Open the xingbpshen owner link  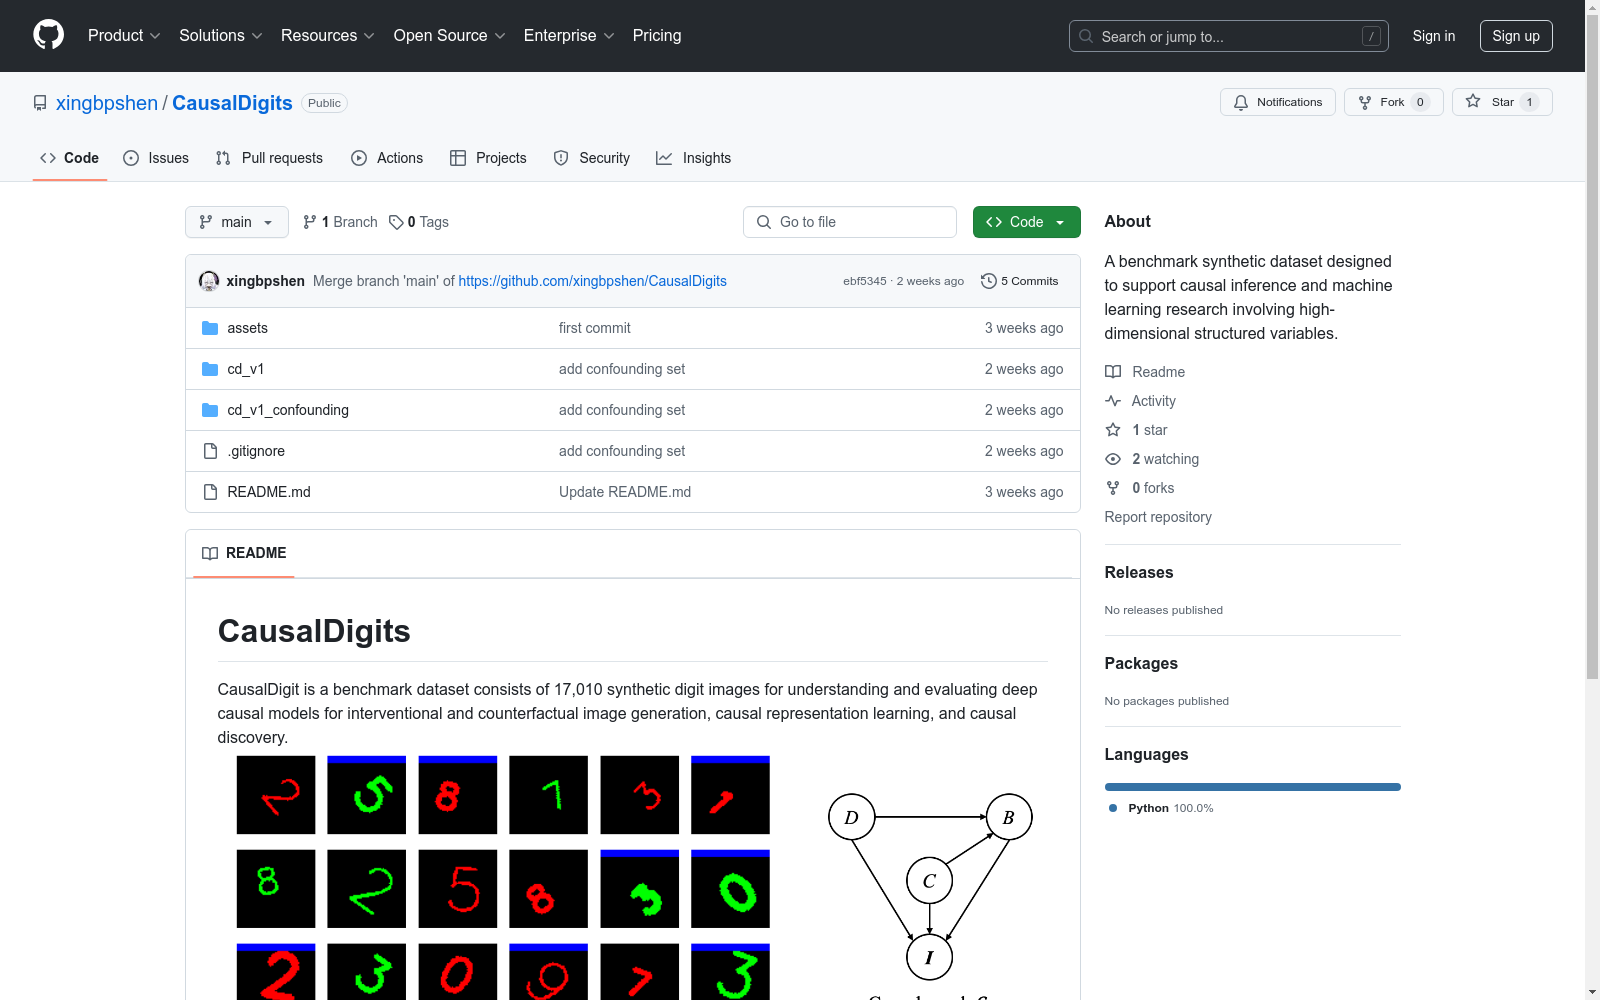pos(107,103)
